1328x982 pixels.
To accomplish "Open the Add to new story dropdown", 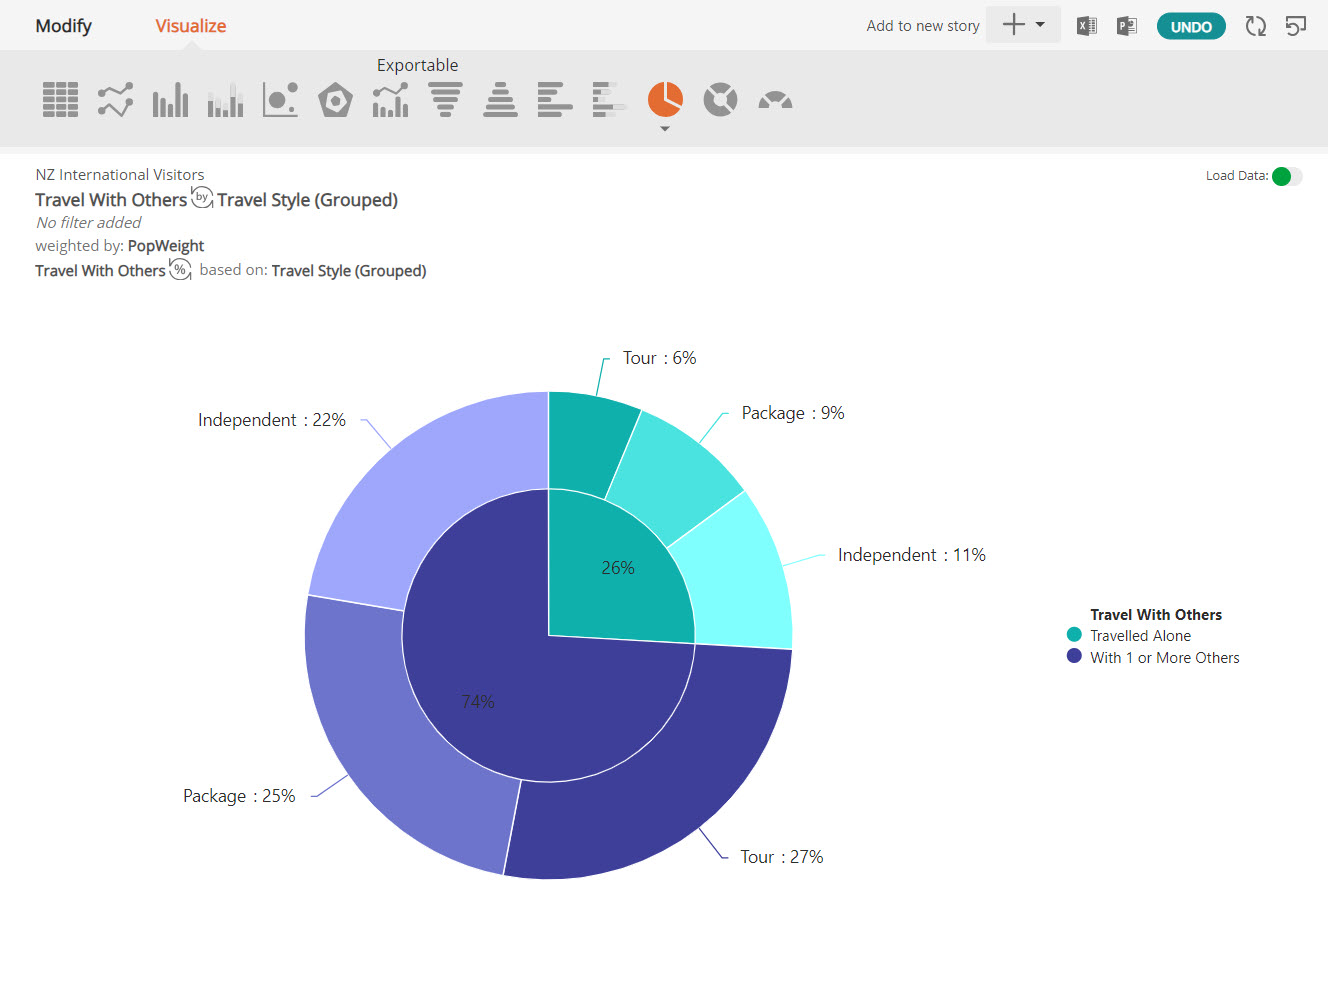I will 1023,25.
